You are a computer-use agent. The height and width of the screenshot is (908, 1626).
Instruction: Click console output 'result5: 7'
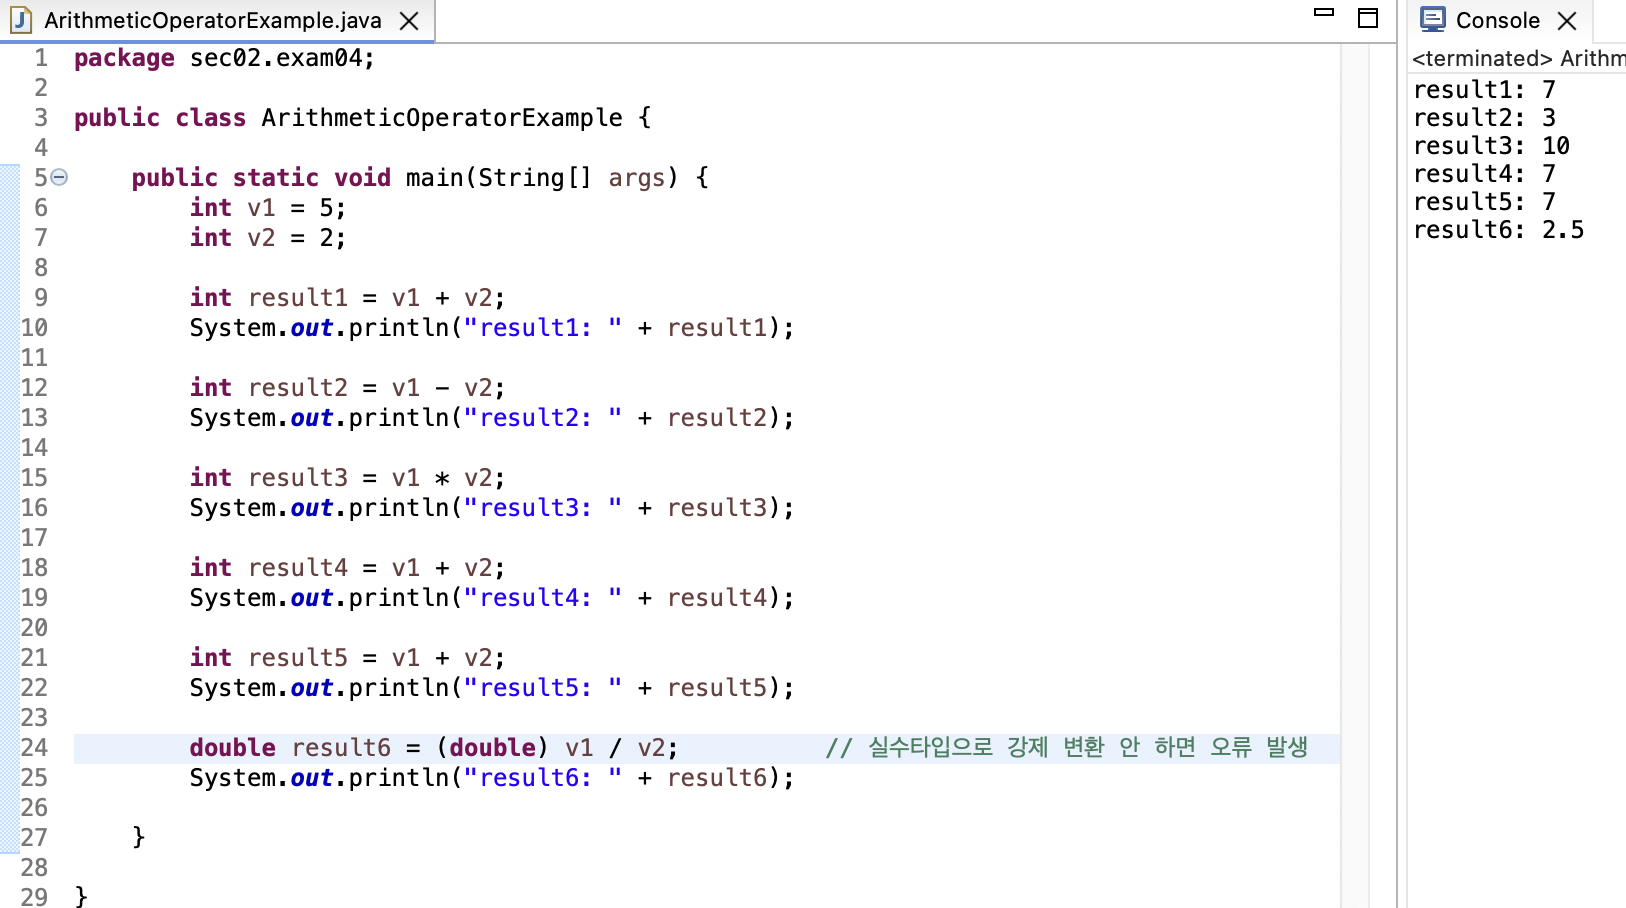(1484, 202)
